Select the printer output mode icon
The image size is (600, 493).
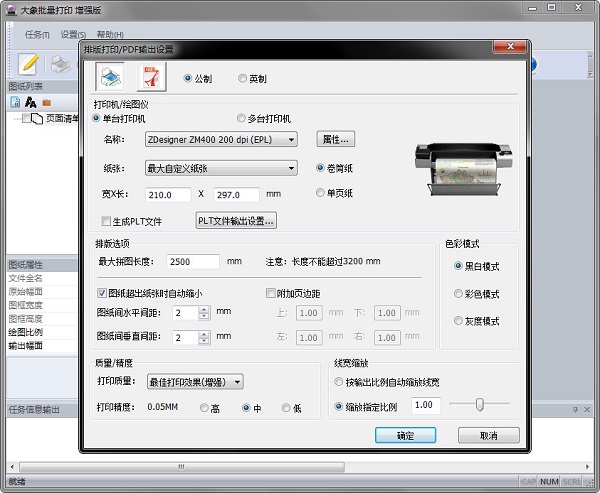pos(109,77)
